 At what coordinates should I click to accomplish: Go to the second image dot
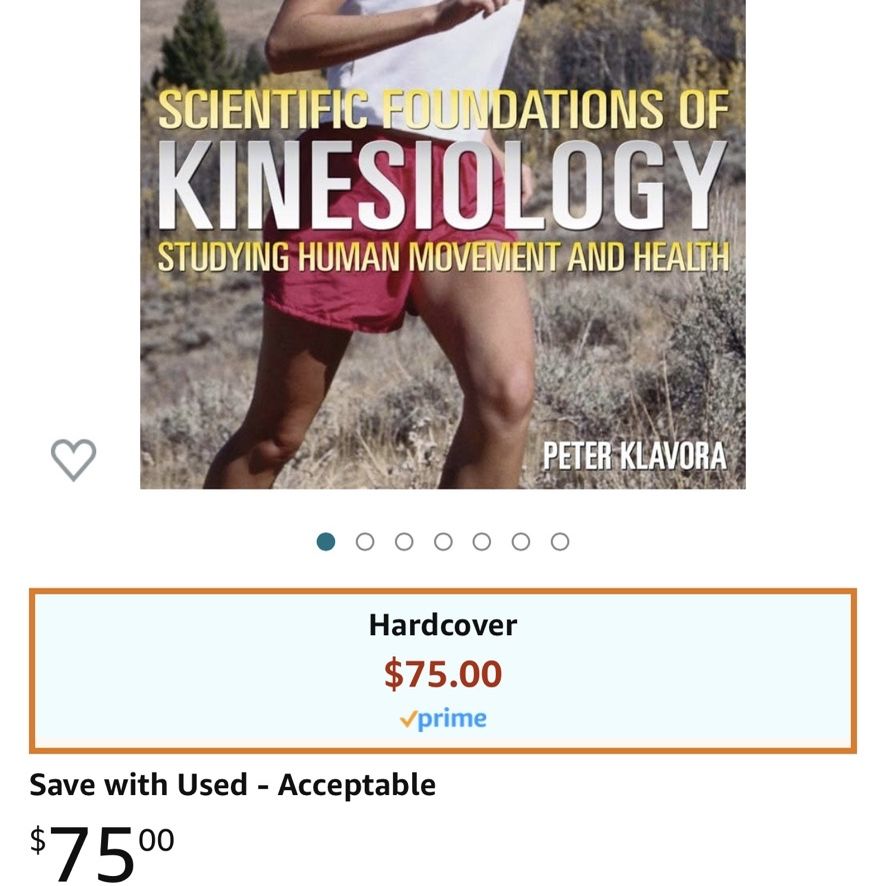(x=365, y=541)
